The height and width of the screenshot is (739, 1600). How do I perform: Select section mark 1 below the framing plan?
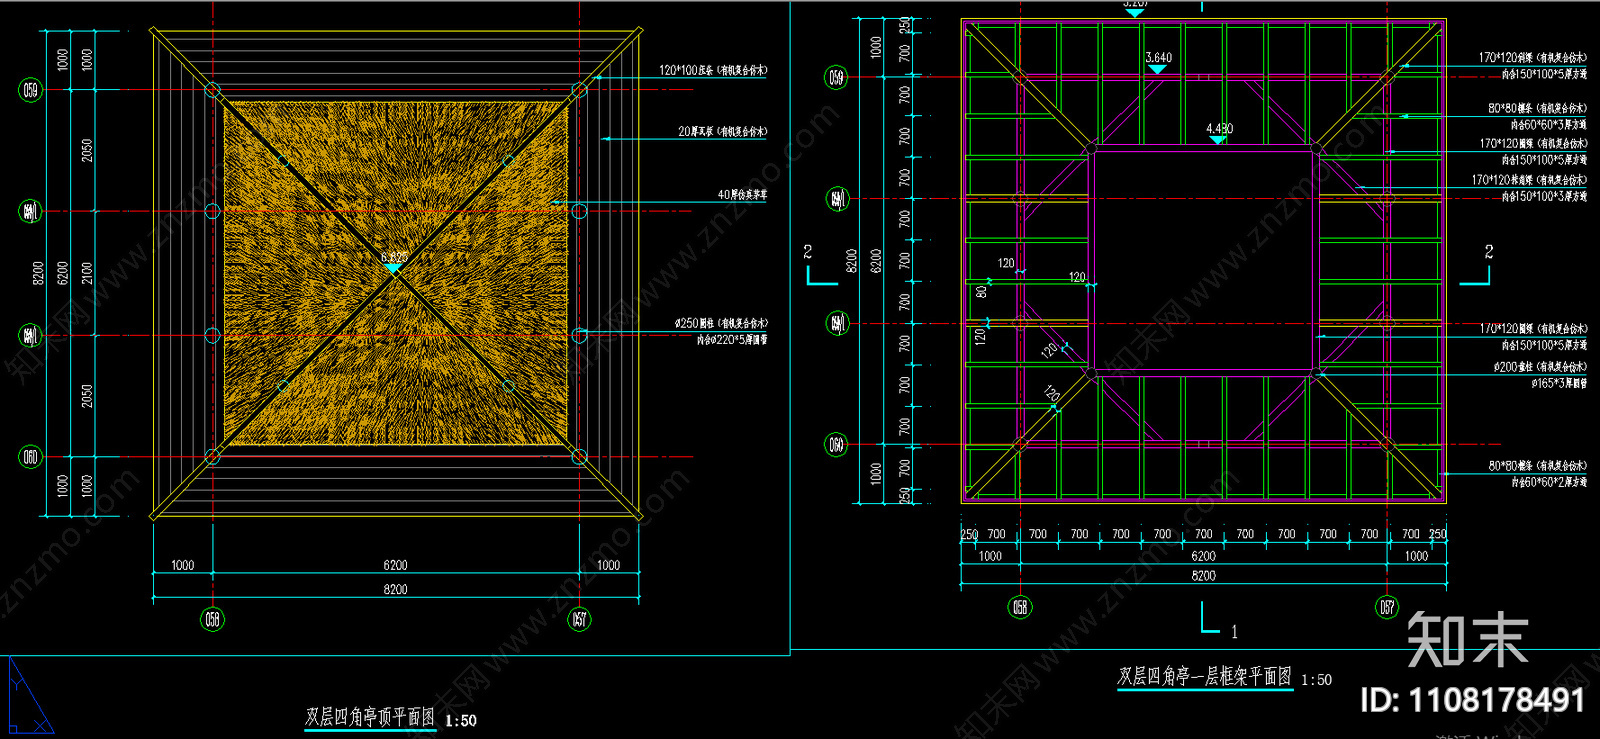[x=1219, y=619]
